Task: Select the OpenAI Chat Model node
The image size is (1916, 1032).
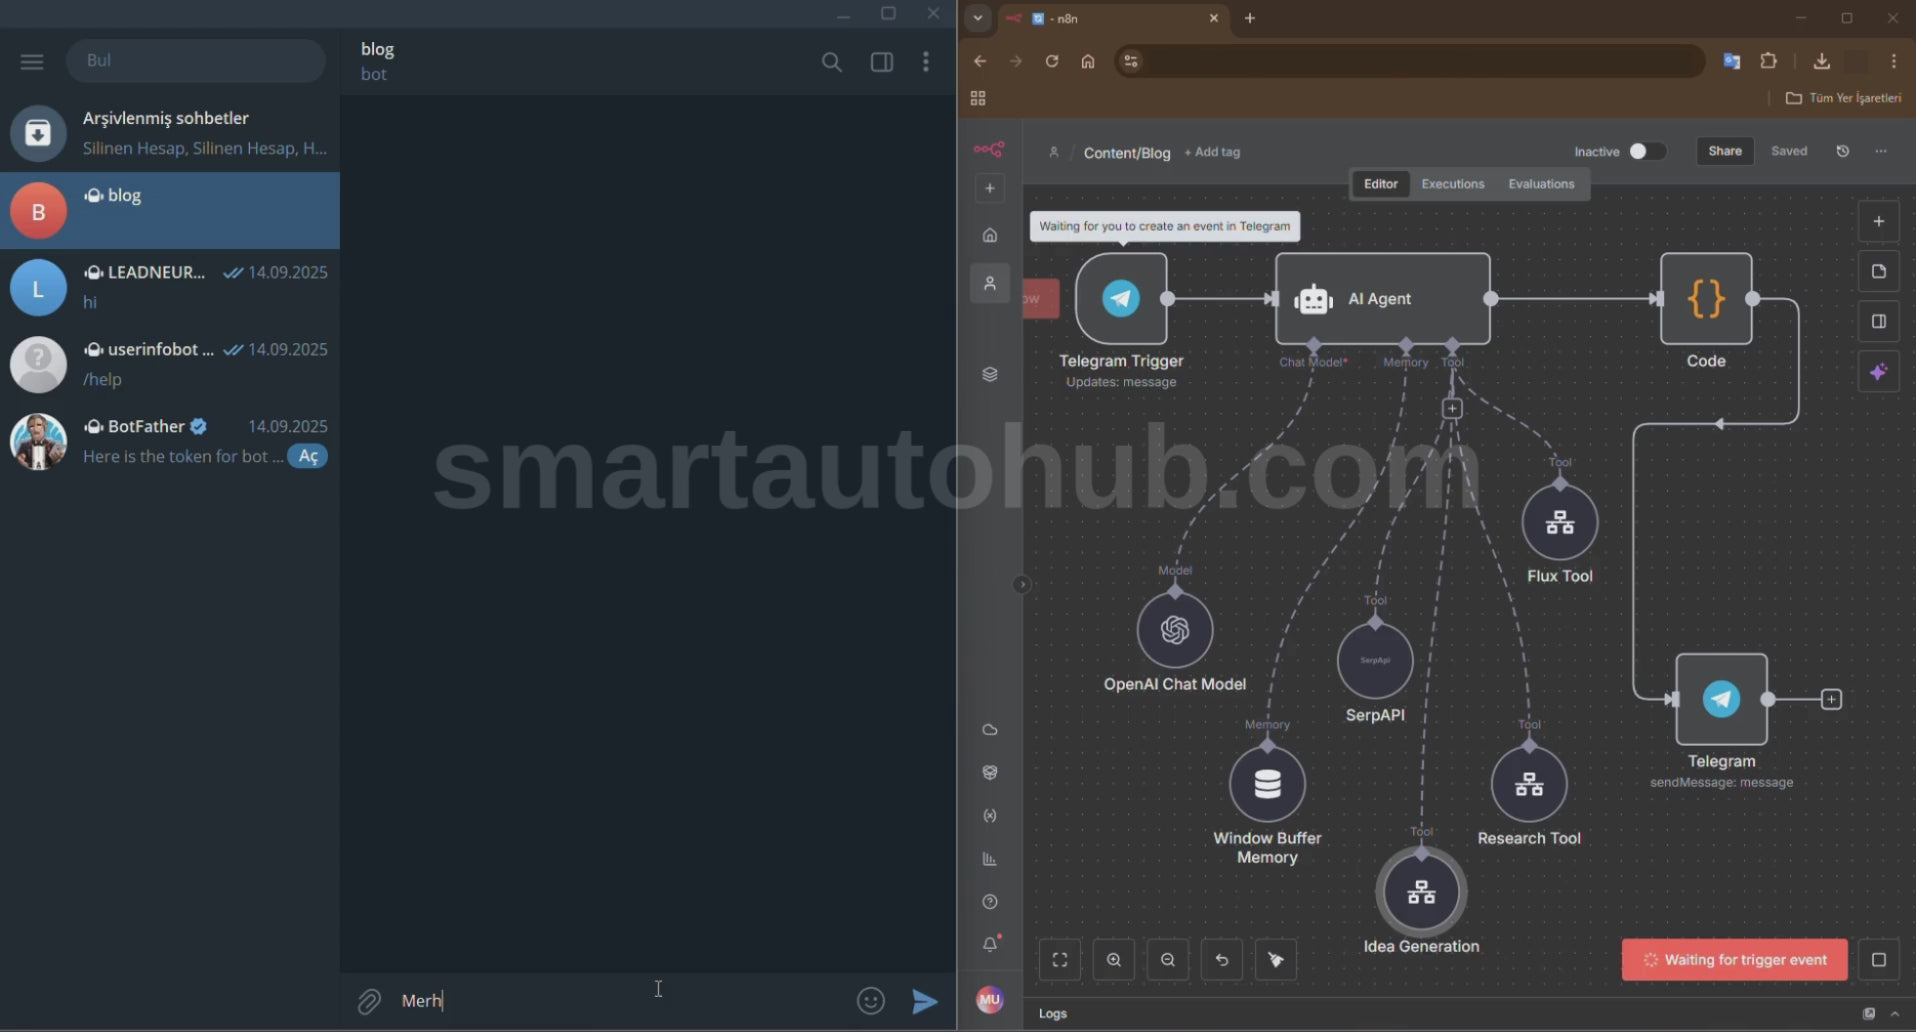Action: 1174,630
